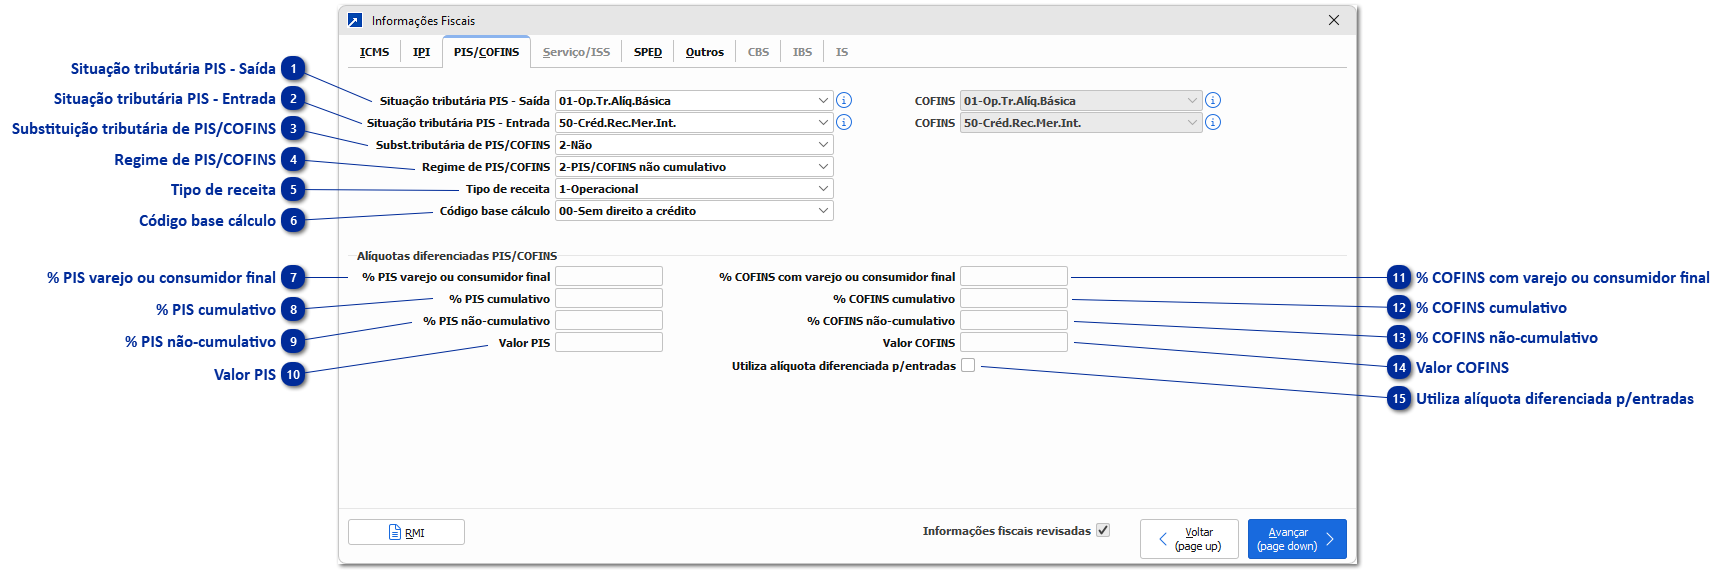Click Voltar (page up) button

[x=1189, y=539]
